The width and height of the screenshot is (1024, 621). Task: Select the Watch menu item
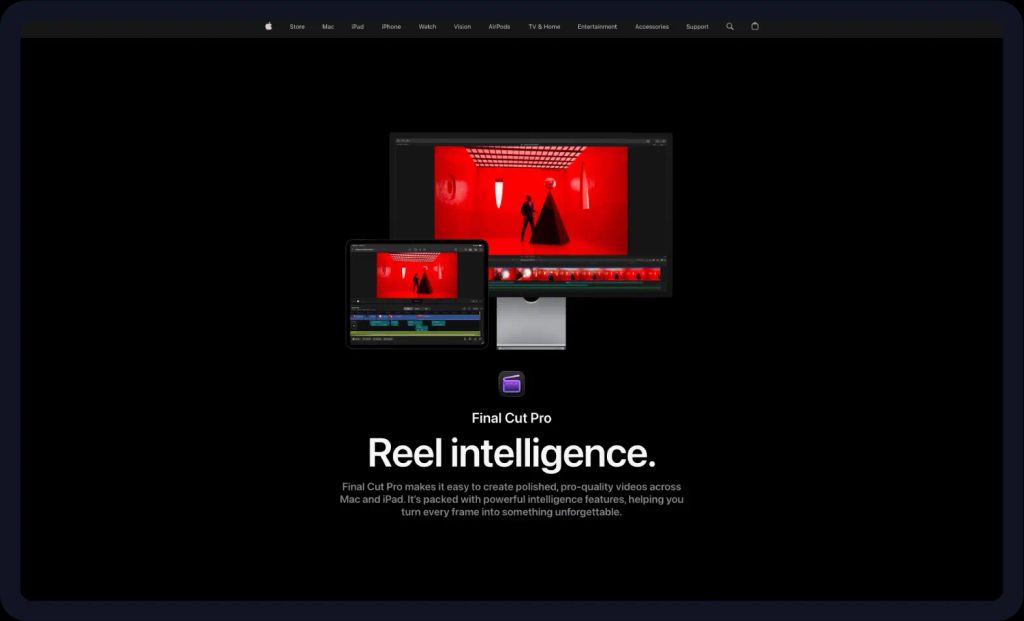[427, 27]
